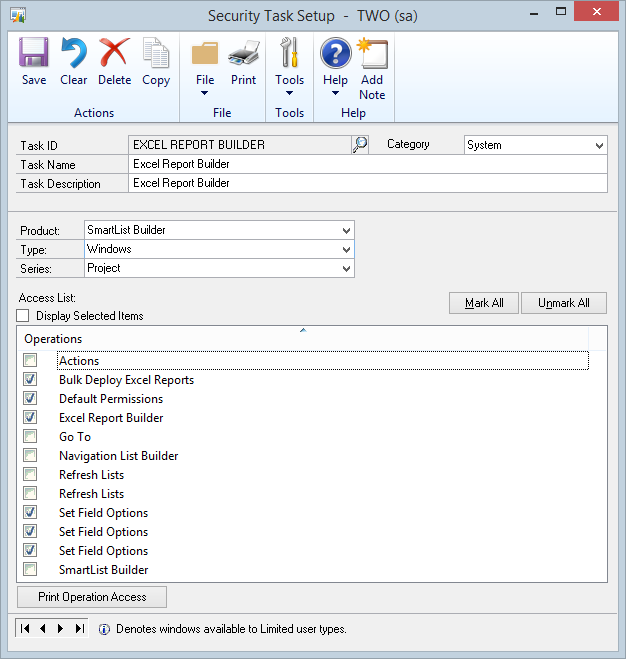Click the Mark All button

tap(484, 303)
